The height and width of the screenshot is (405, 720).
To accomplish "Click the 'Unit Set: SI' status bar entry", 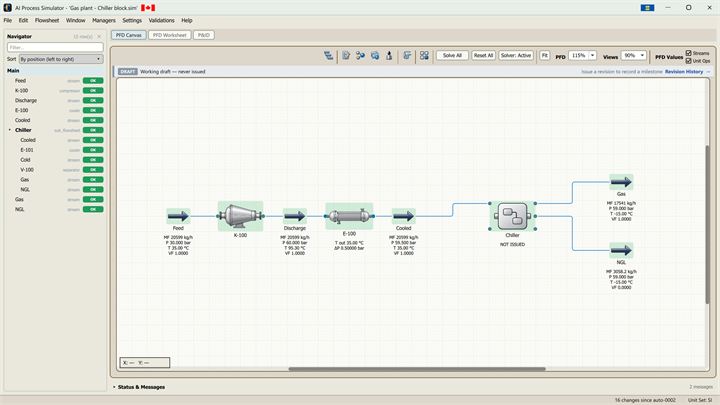I will click(x=700, y=400).
